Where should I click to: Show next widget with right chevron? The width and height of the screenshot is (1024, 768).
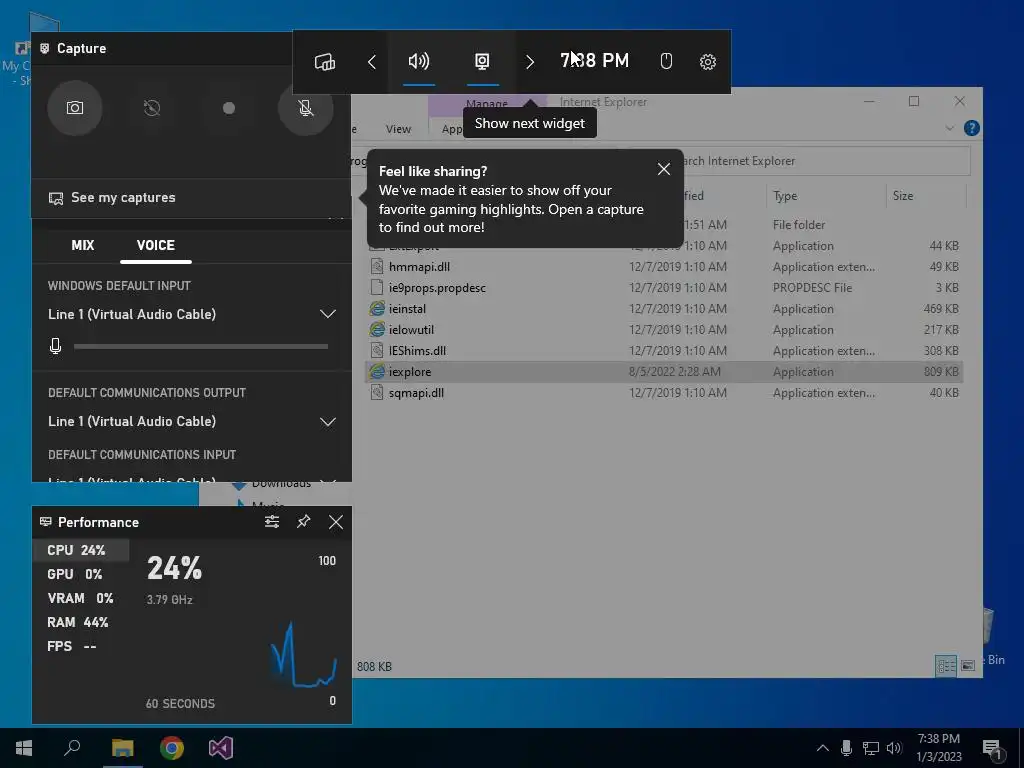tap(530, 61)
